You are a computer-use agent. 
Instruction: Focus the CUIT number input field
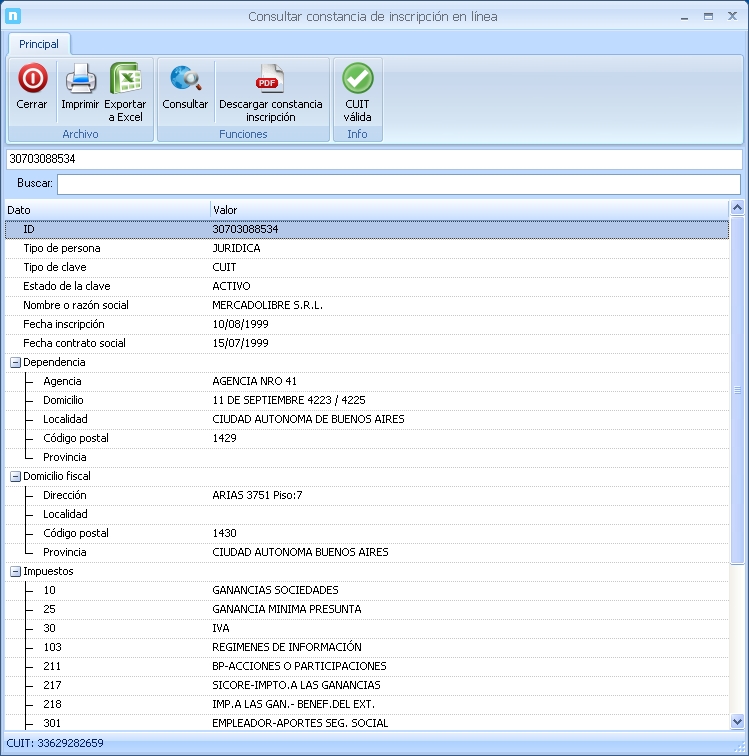tap(374, 159)
